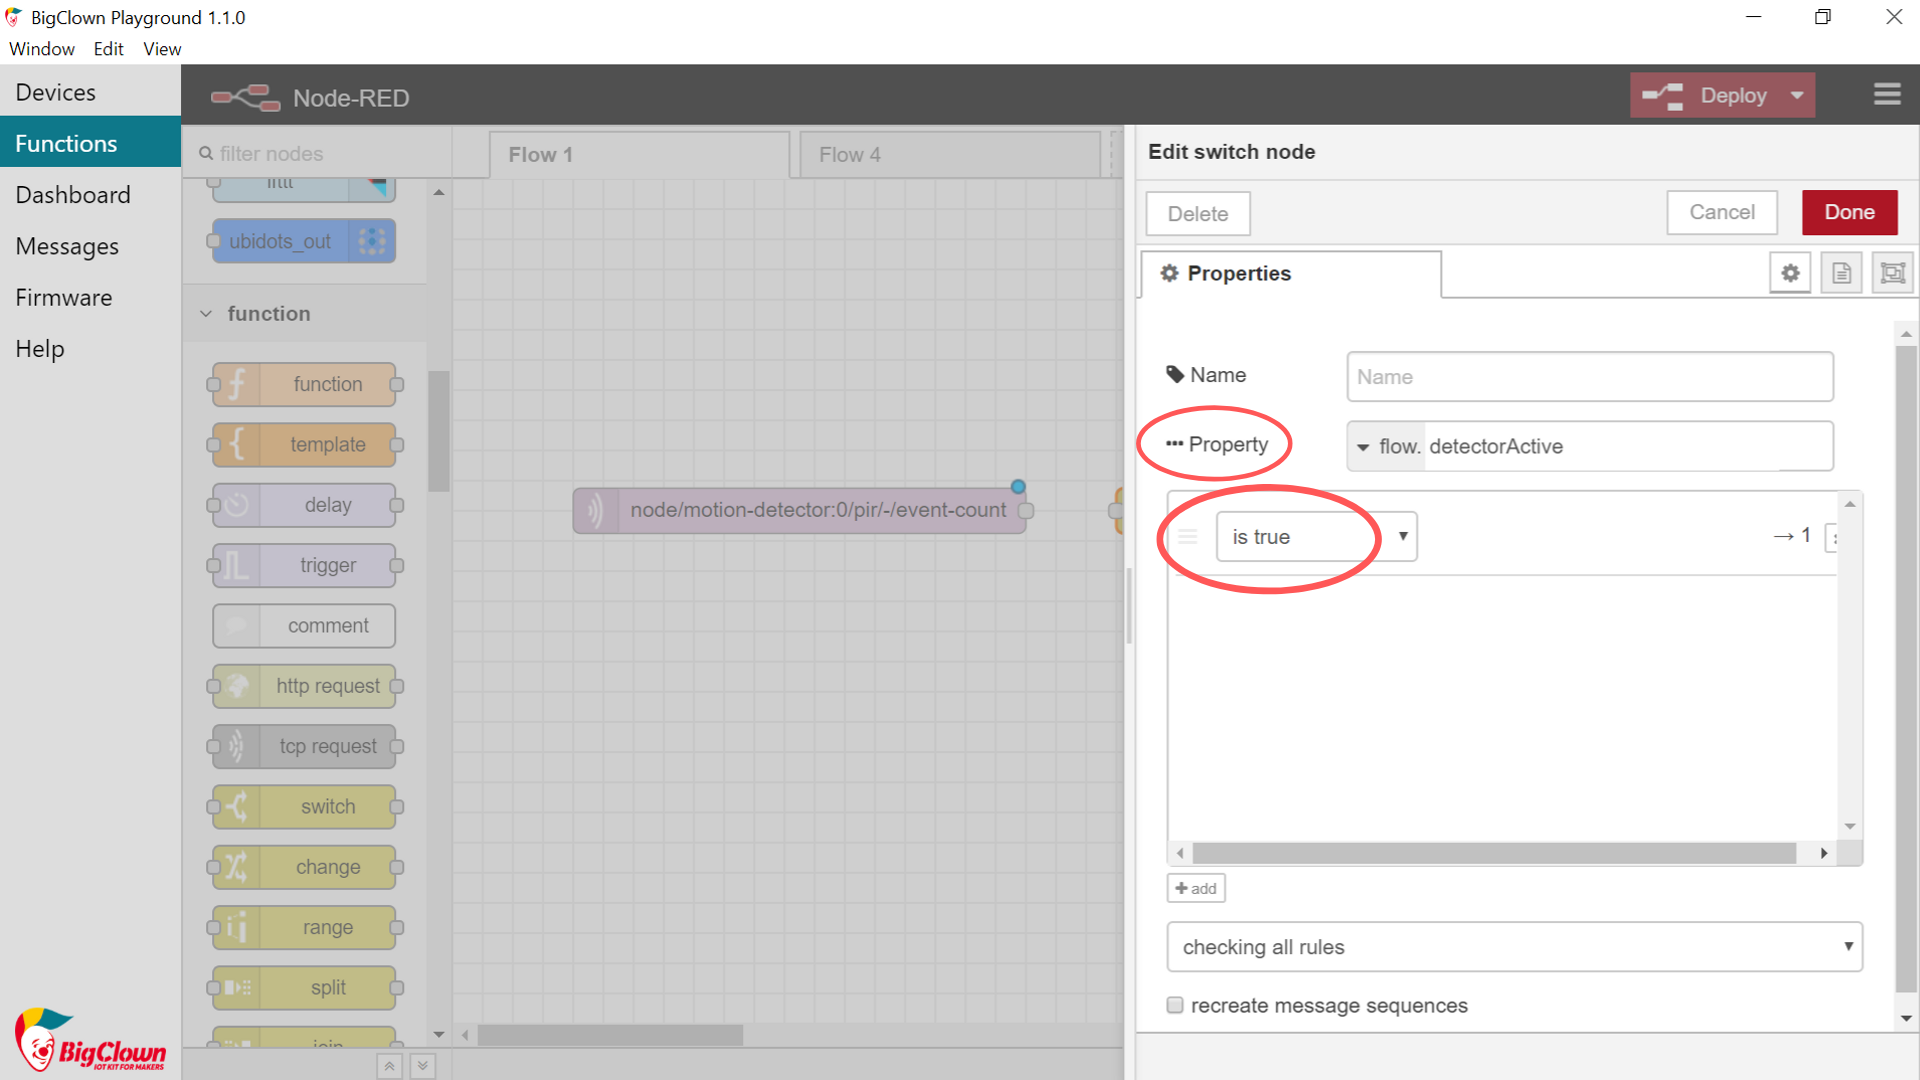Select the template node in palette

tap(304, 445)
